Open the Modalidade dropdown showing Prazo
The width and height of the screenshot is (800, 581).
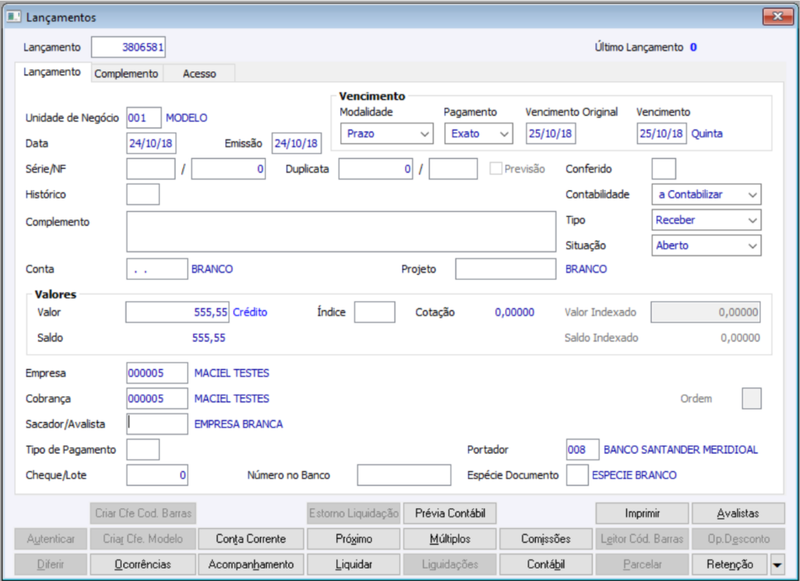tap(387, 134)
